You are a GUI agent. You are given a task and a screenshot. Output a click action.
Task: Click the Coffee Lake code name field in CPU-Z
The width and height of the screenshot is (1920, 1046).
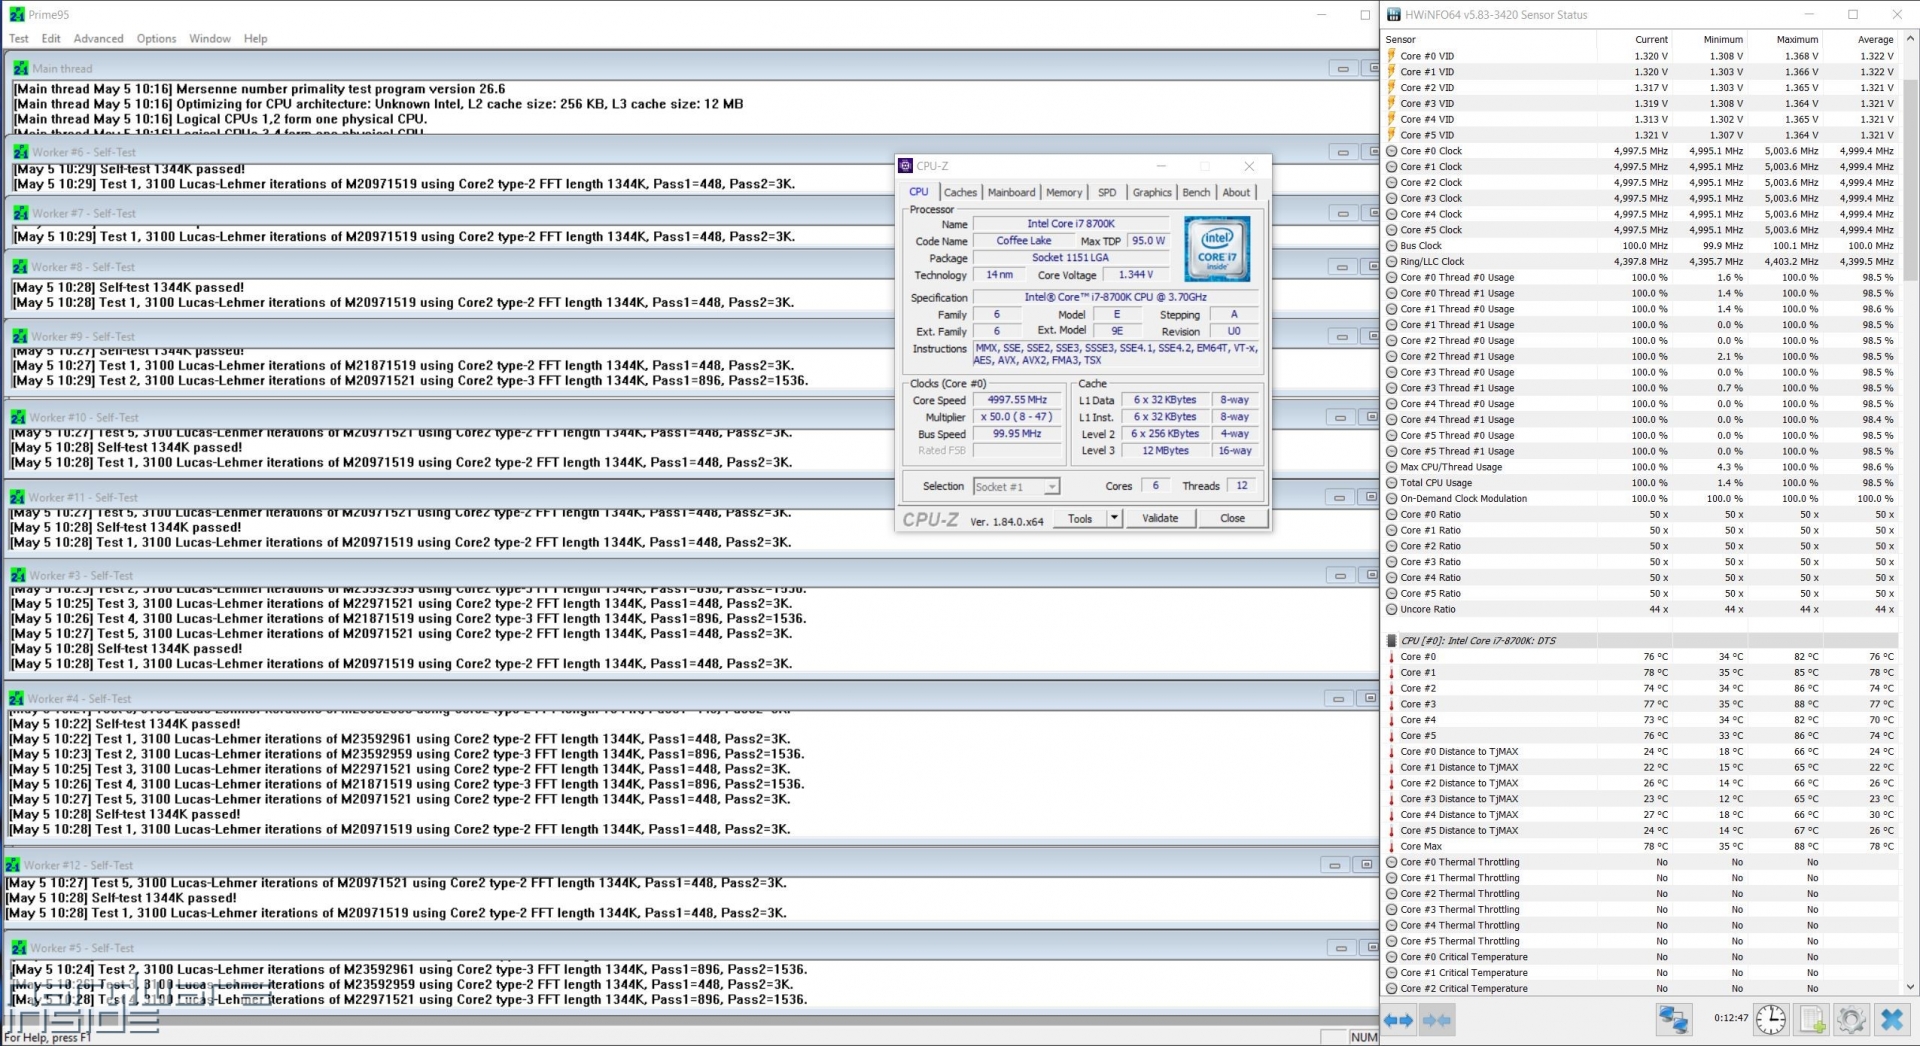point(1023,241)
